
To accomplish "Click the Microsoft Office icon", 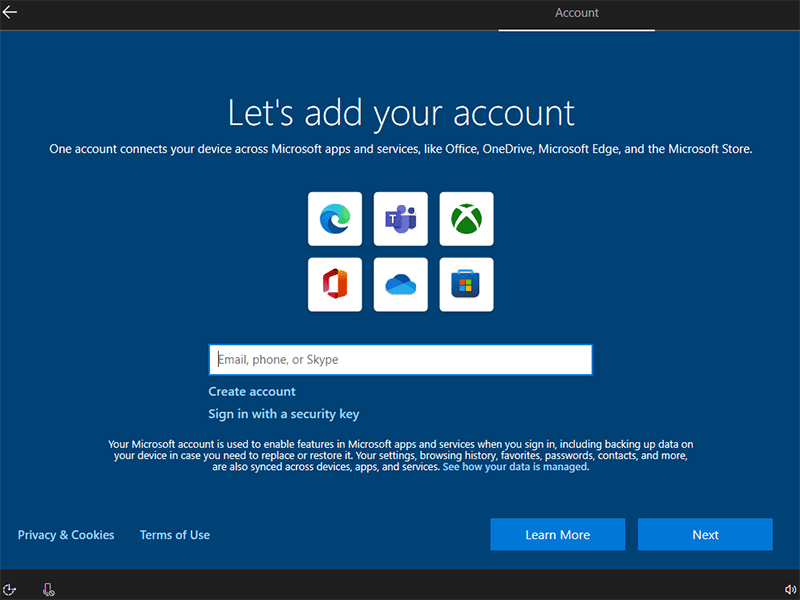I will 335,284.
